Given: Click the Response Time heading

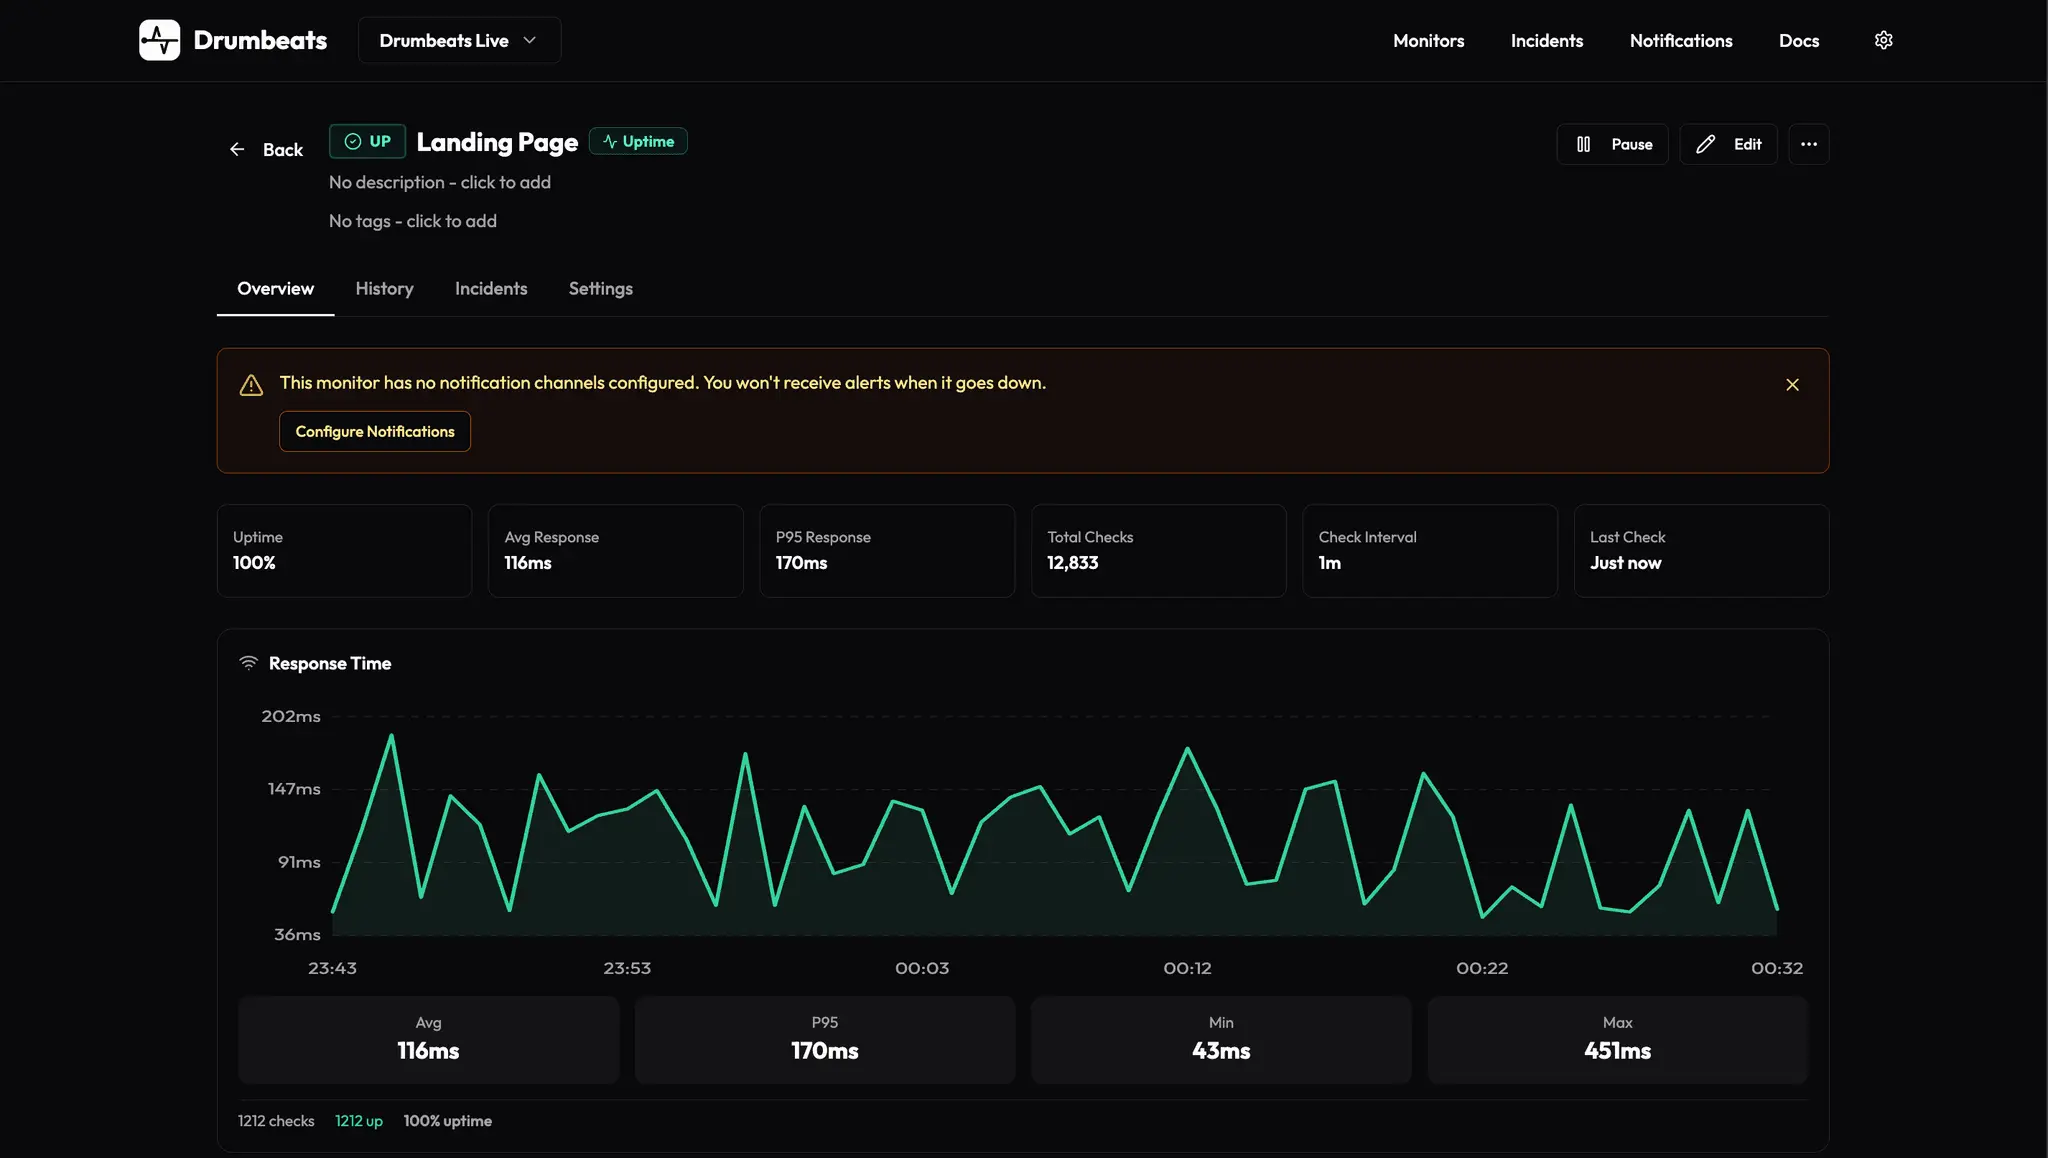Looking at the screenshot, I should [x=330, y=663].
